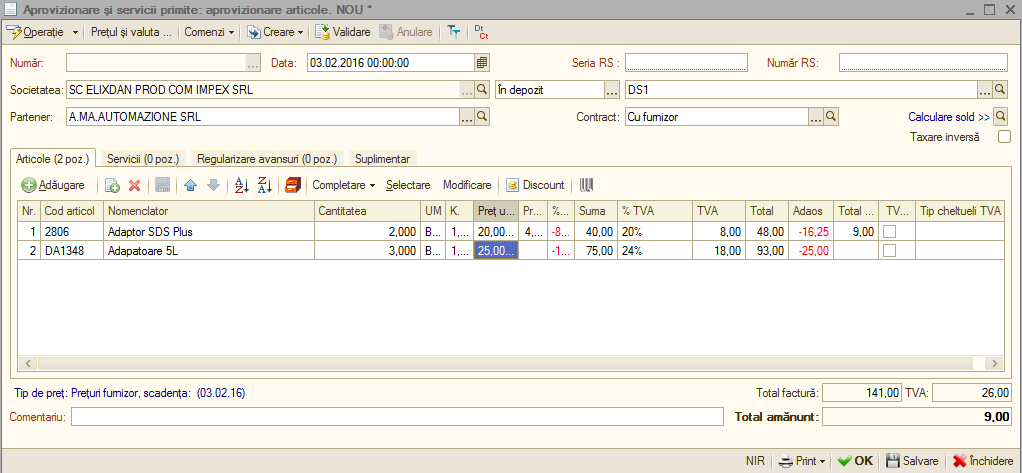Expand the Comenzi dropdown menu
The image size is (1022, 473).
pos(209,31)
